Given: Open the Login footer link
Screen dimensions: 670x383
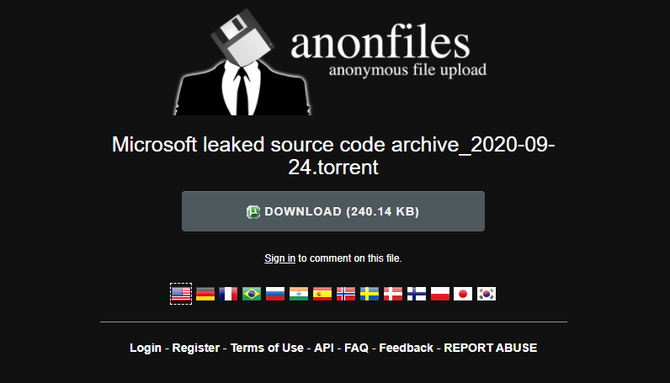Looking at the screenshot, I should [145, 348].
